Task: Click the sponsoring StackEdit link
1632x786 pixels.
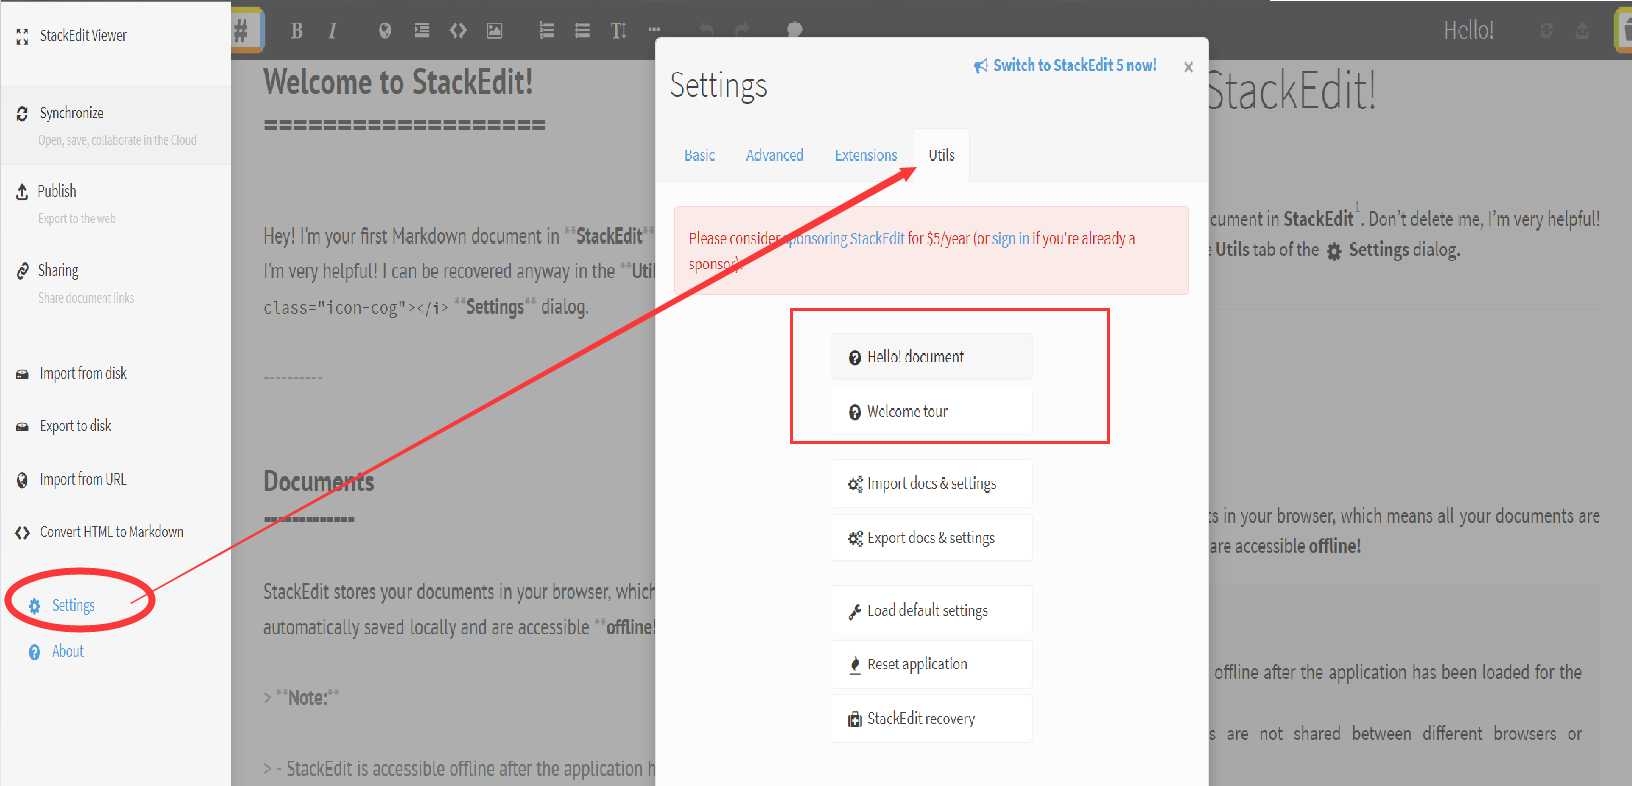Action: (845, 239)
